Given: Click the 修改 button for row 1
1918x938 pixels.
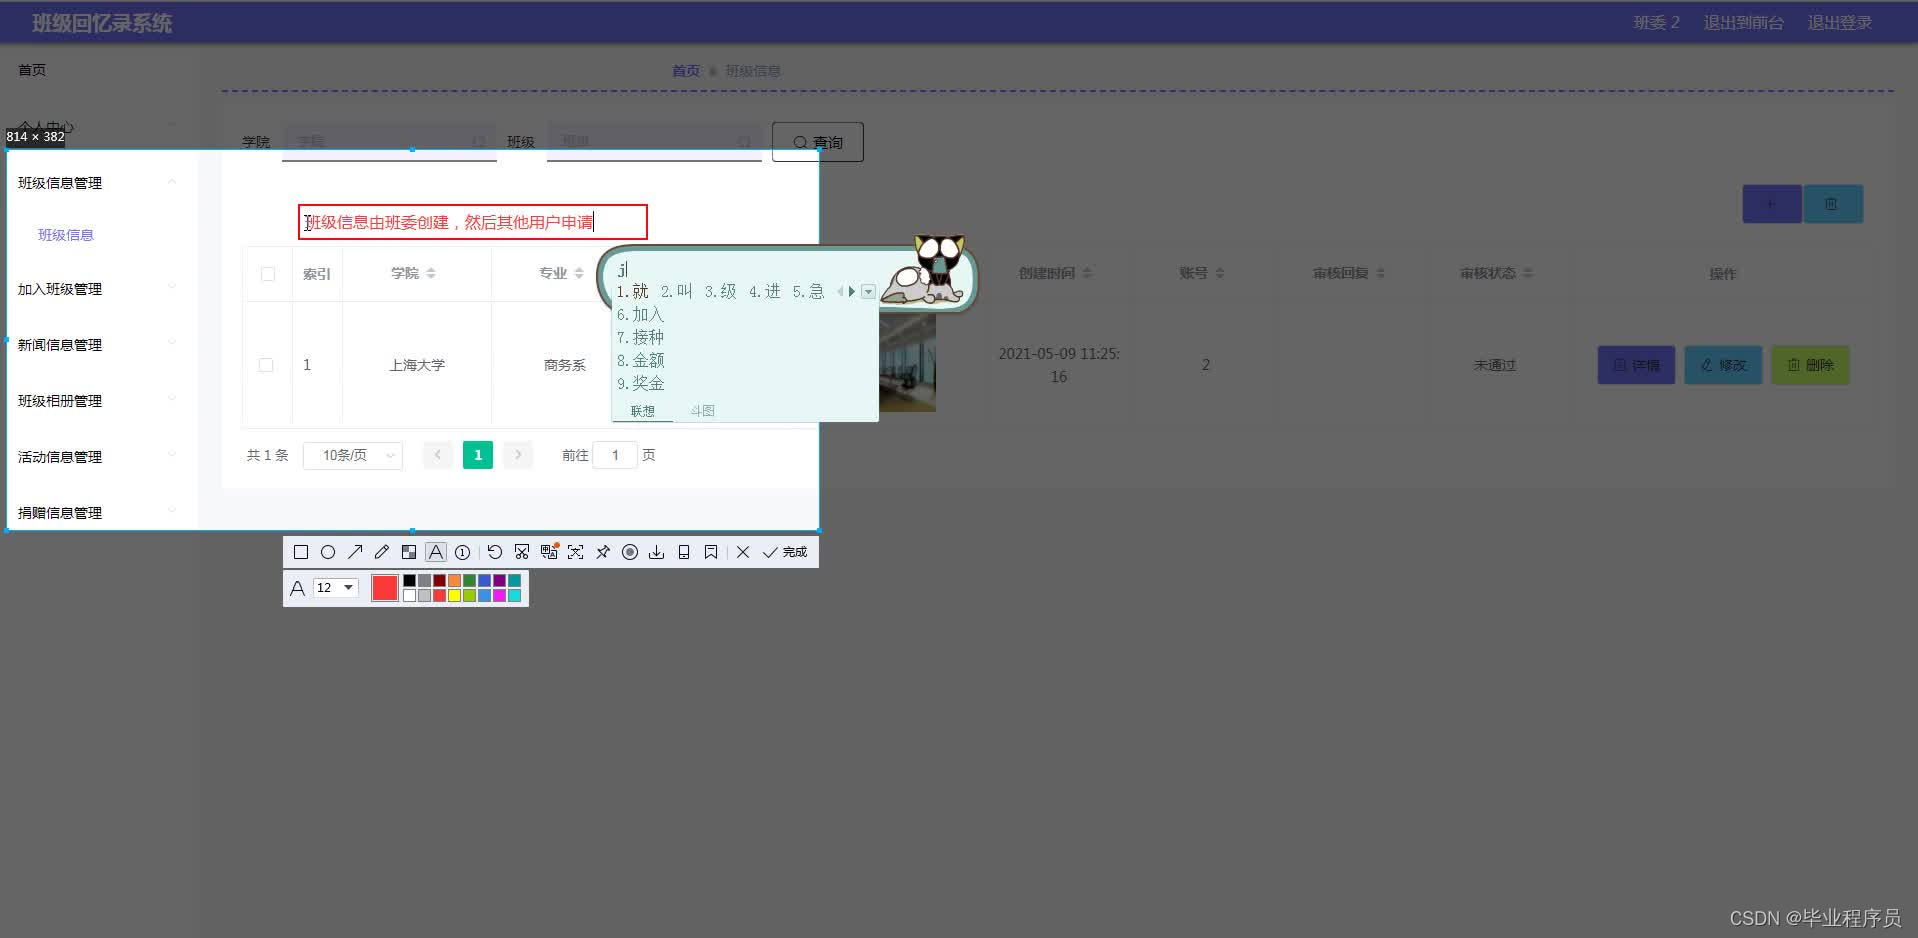Looking at the screenshot, I should tap(1723, 365).
